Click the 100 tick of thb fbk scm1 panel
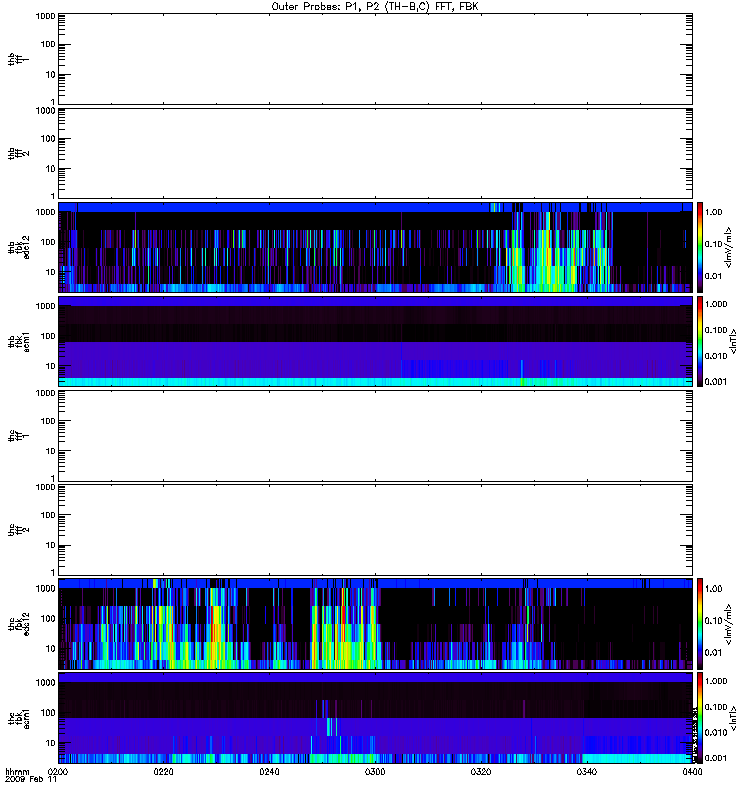The width and height of the screenshot is (750, 800). coord(48,336)
